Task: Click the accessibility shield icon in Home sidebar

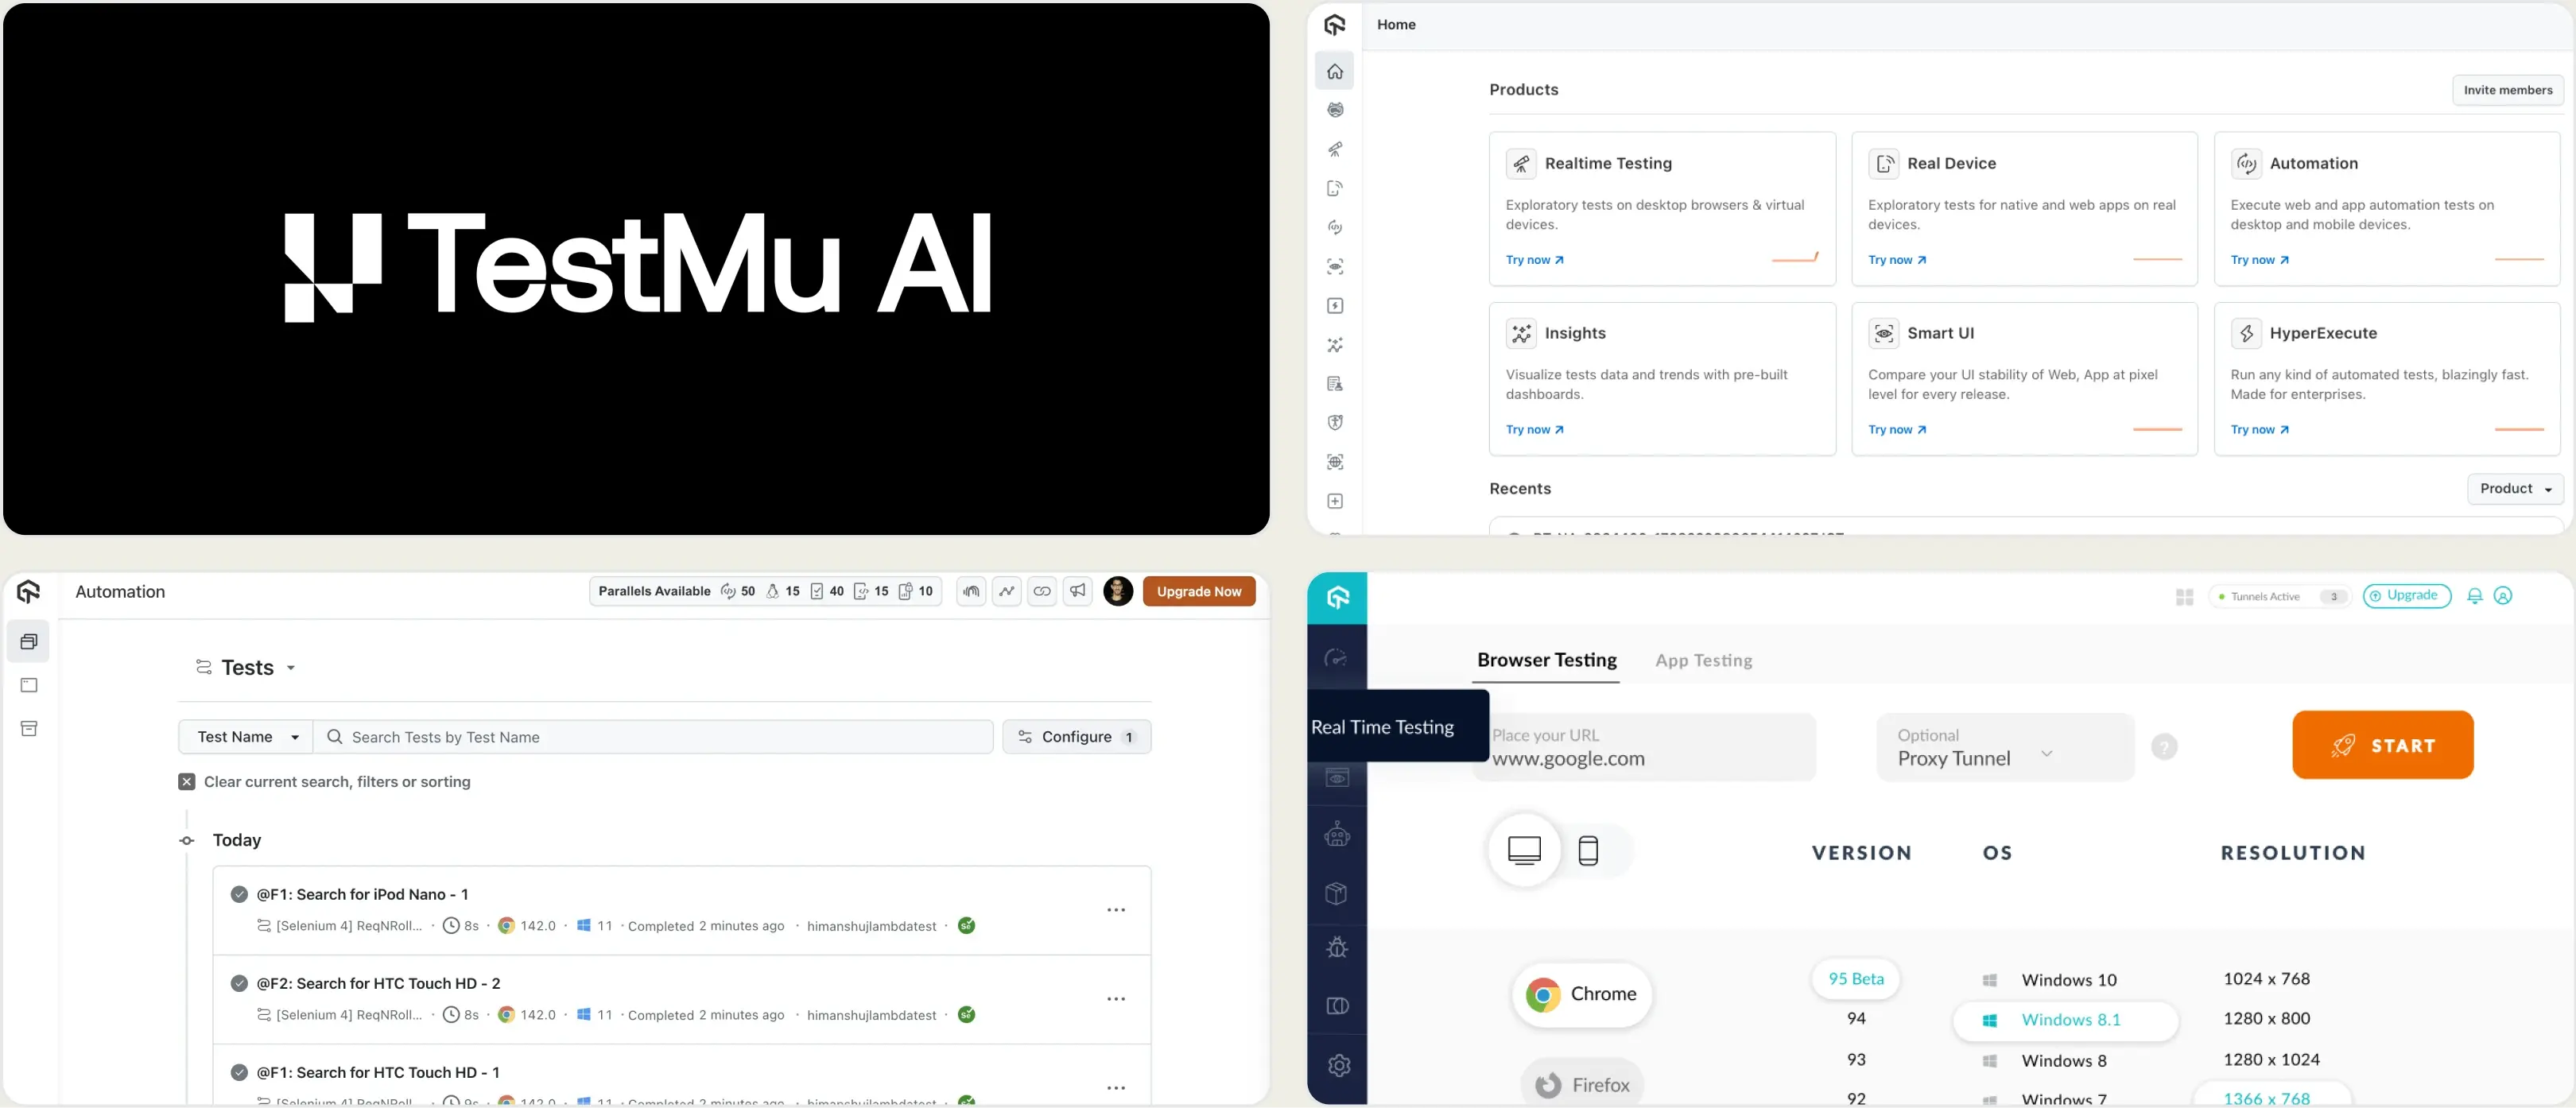Action: point(1335,423)
